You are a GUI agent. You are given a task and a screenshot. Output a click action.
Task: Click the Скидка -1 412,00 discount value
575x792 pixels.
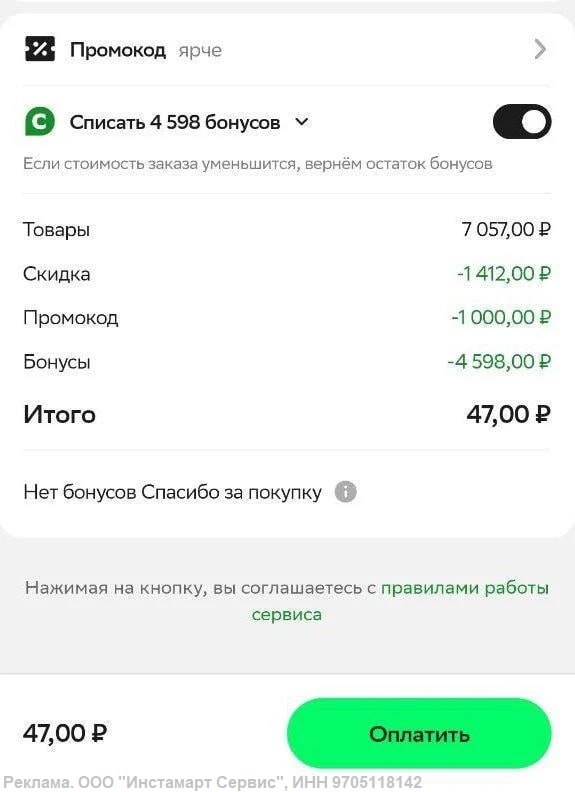point(504,274)
